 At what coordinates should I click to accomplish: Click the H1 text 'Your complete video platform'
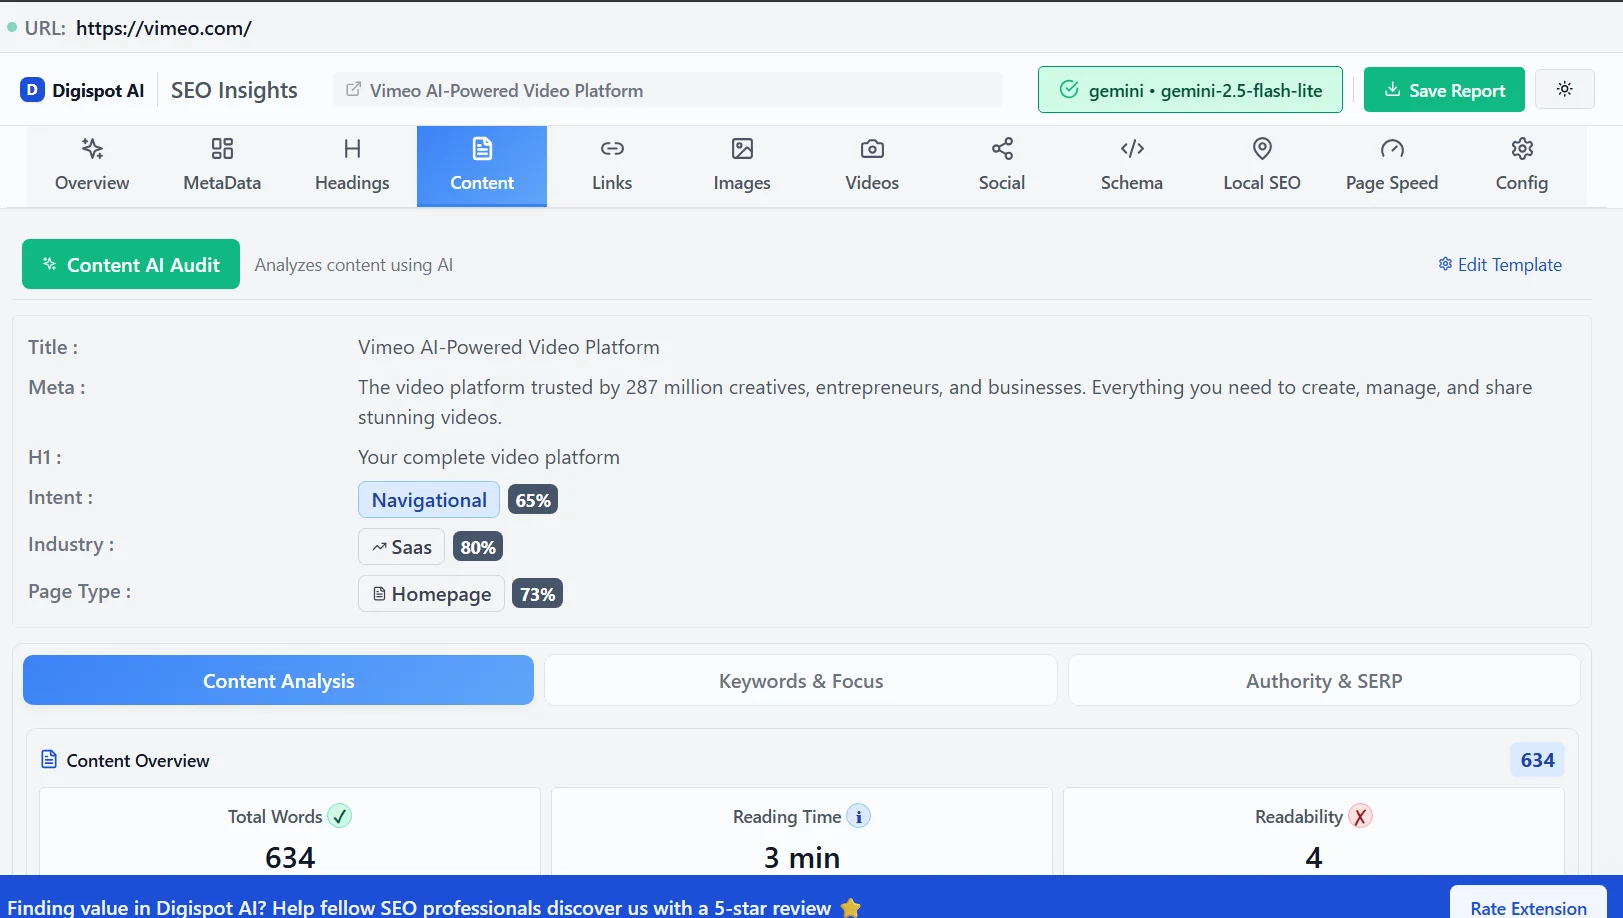click(489, 457)
